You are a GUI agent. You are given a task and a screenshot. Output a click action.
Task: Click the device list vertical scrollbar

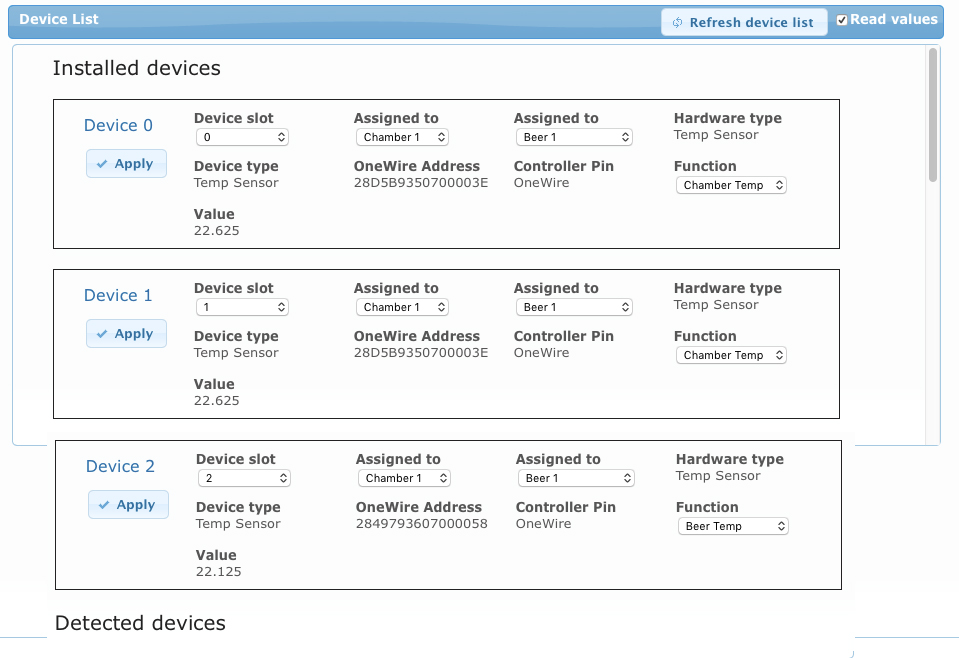pyautogui.click(x=933, y=115)
